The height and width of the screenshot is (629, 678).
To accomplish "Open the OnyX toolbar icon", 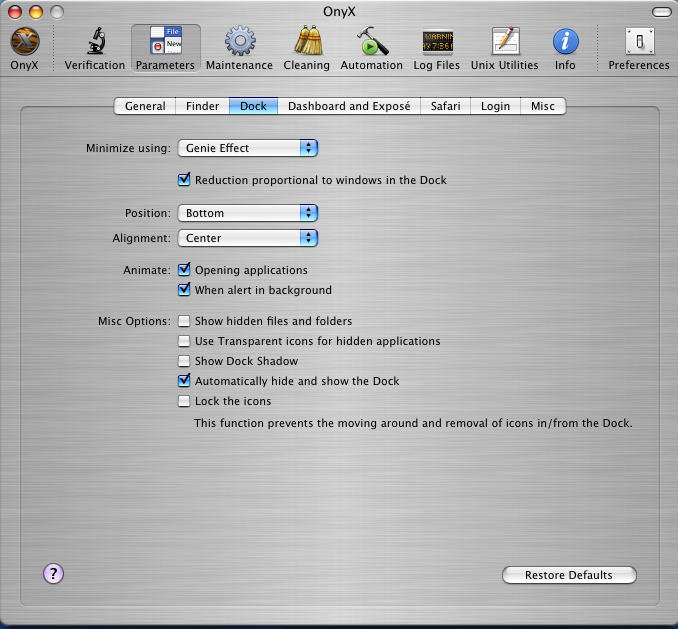I will tap(25, 42).
